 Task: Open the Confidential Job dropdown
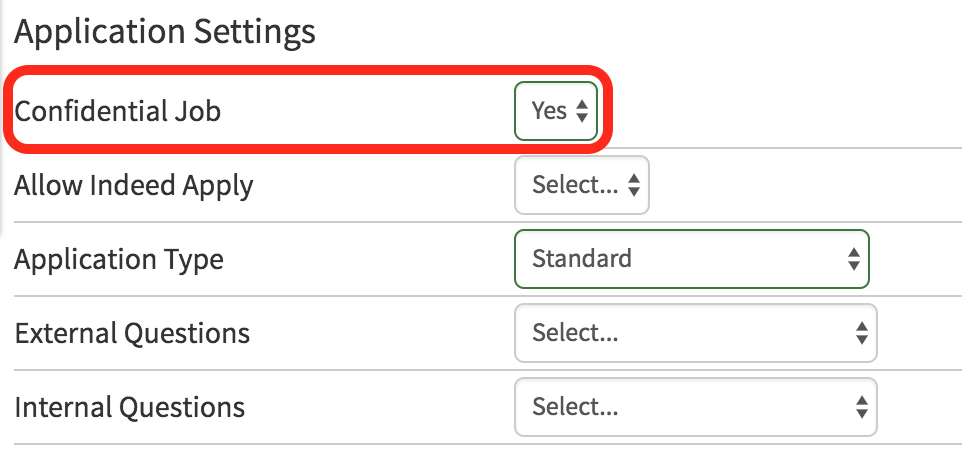pos(556,111)
